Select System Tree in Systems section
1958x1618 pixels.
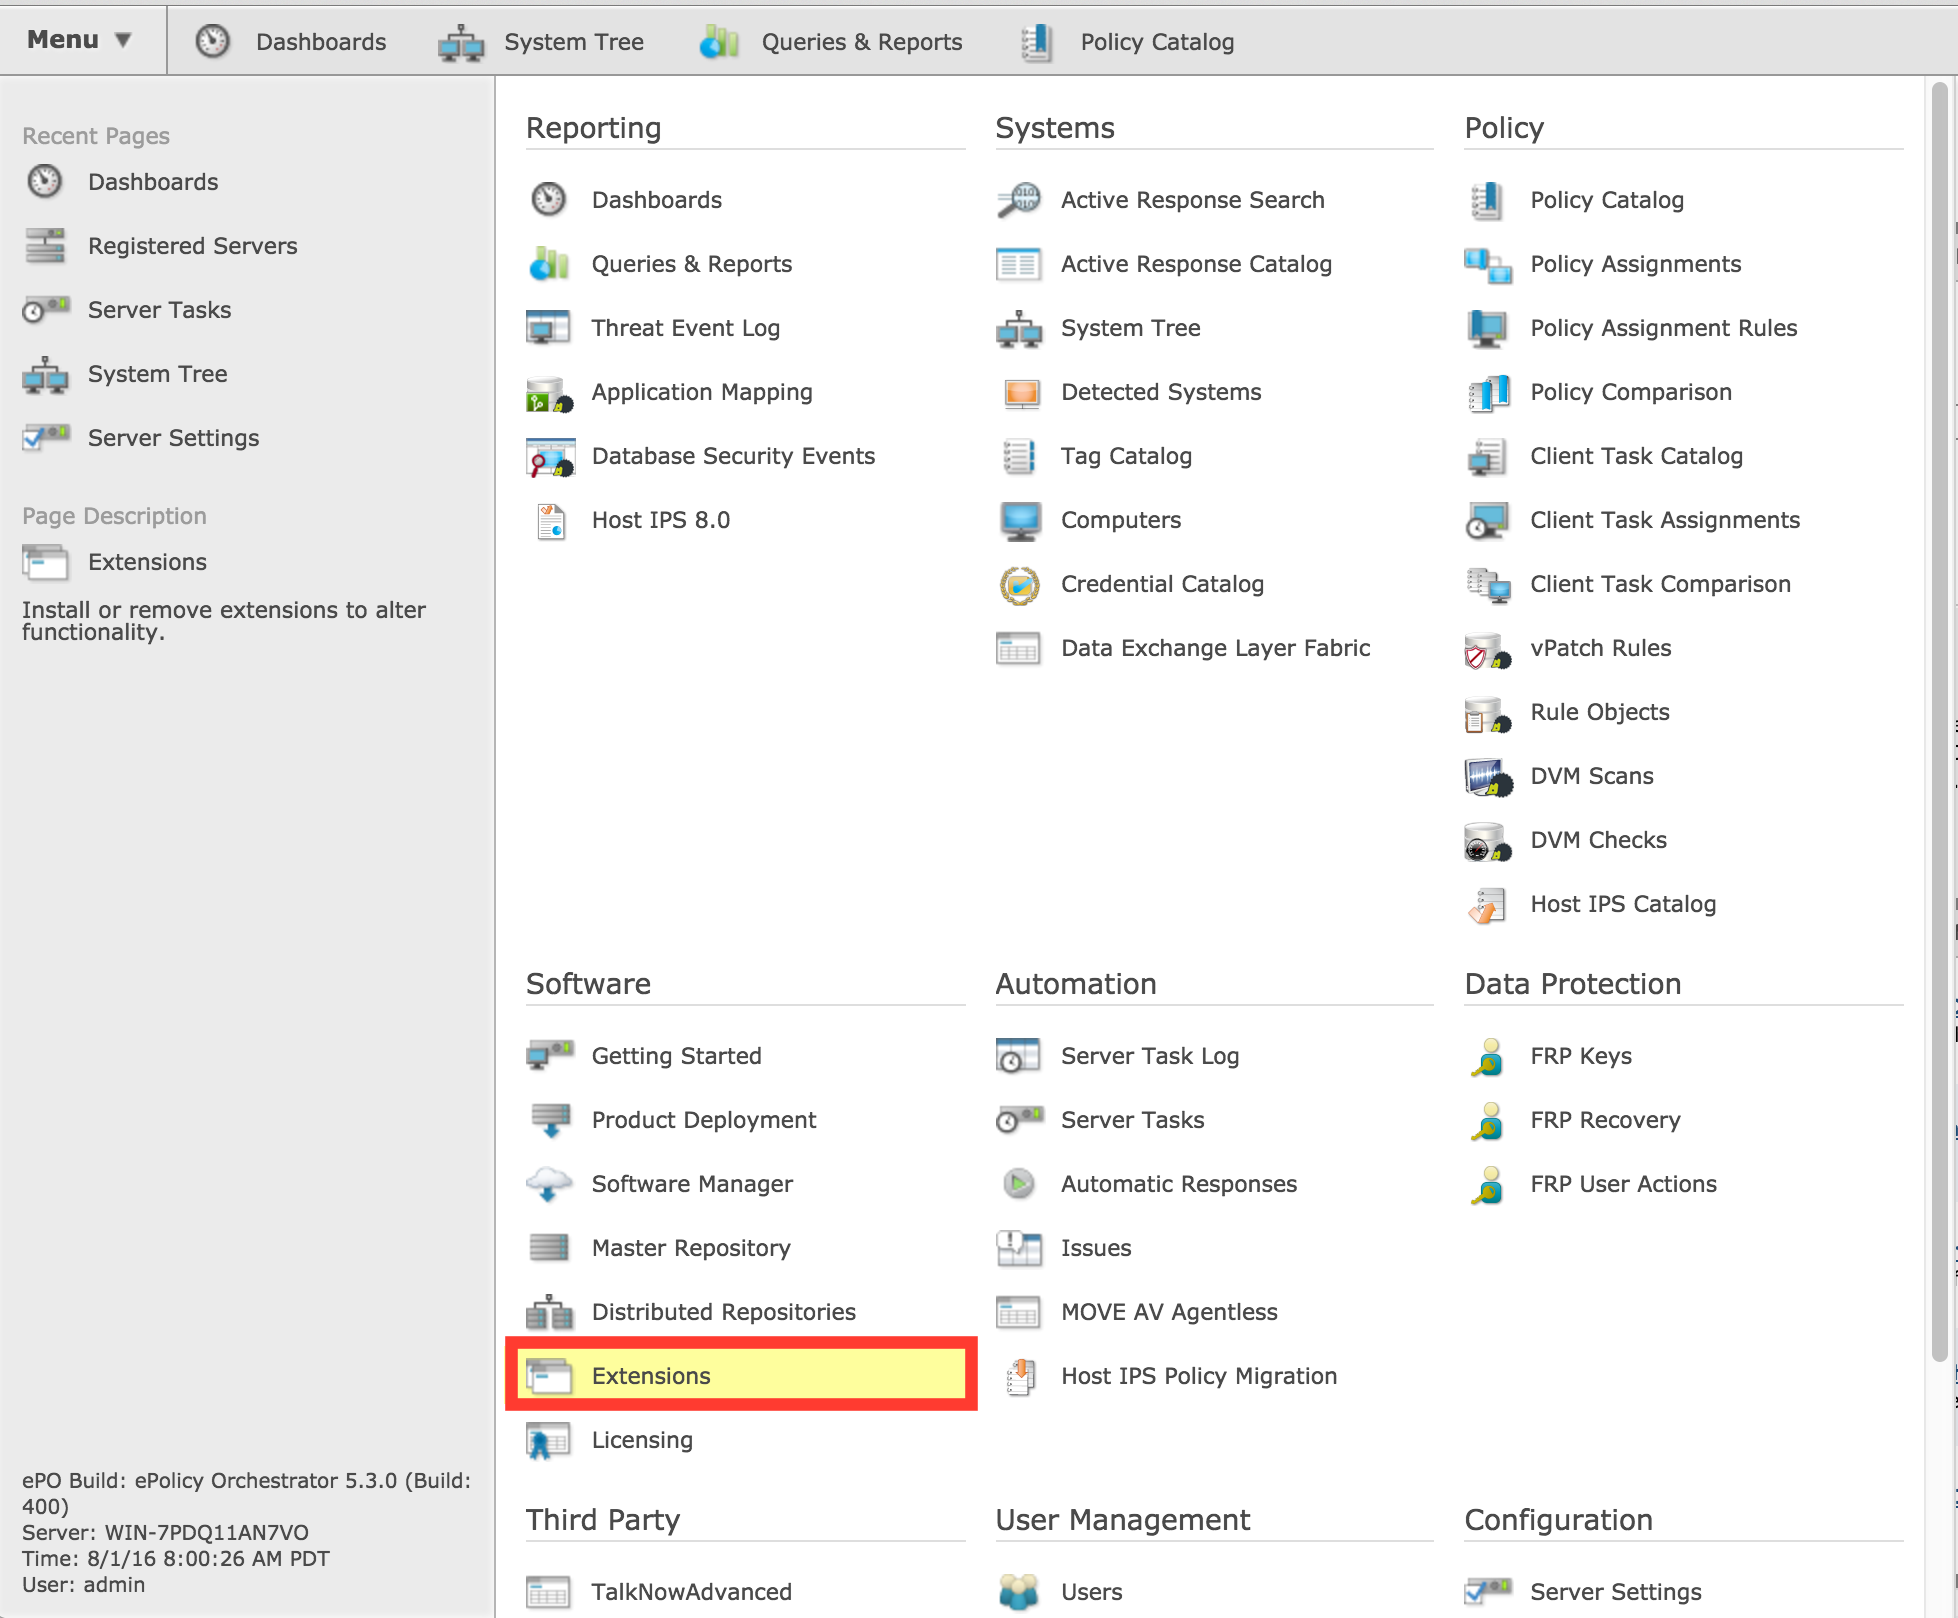[x=1099, y=328]
